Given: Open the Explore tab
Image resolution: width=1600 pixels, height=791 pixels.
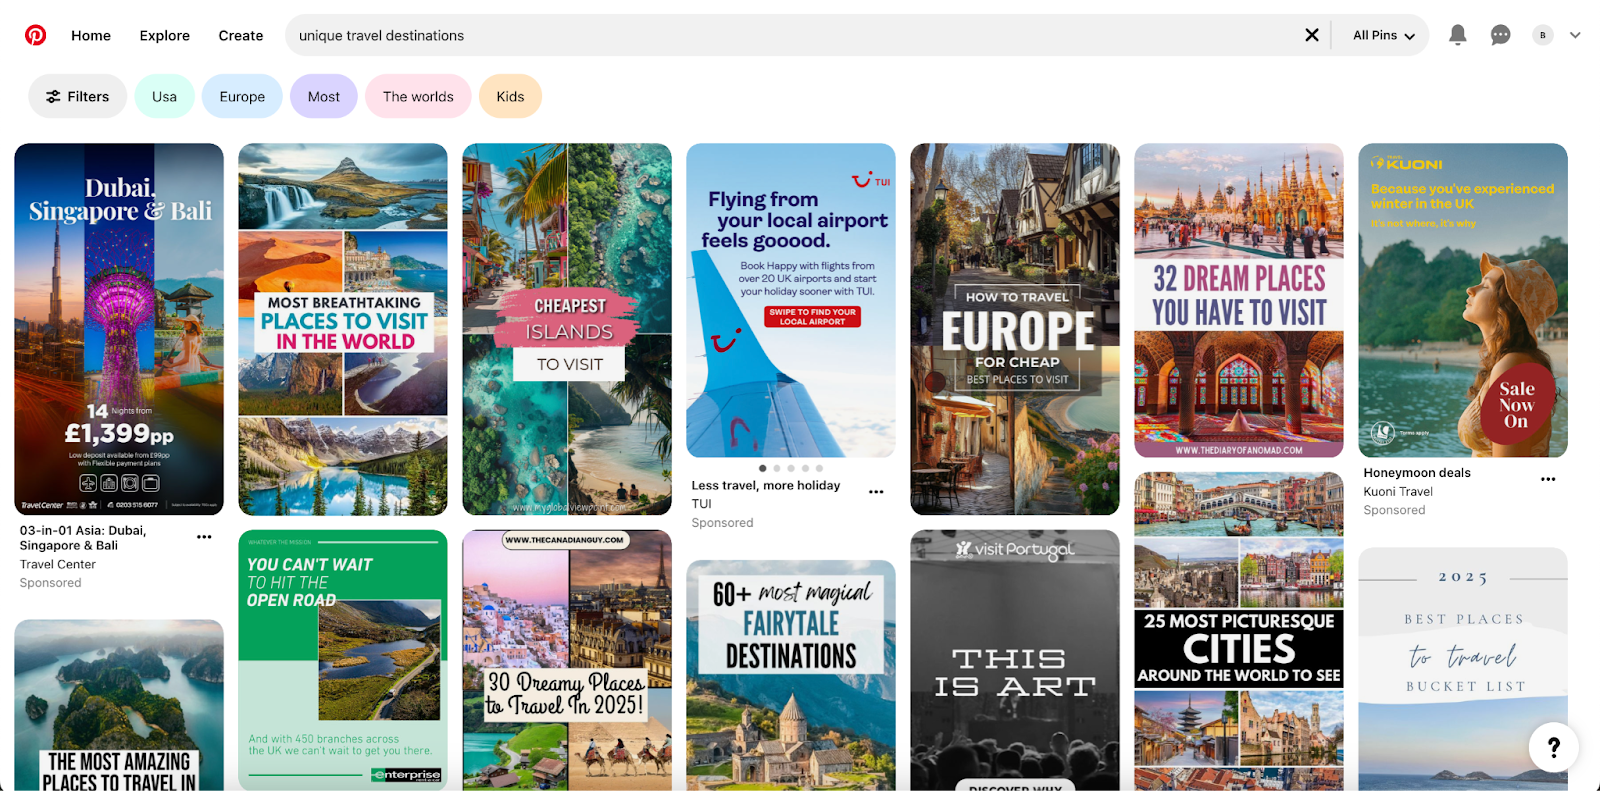Looking at the screenshot, I should click(165, 35).
